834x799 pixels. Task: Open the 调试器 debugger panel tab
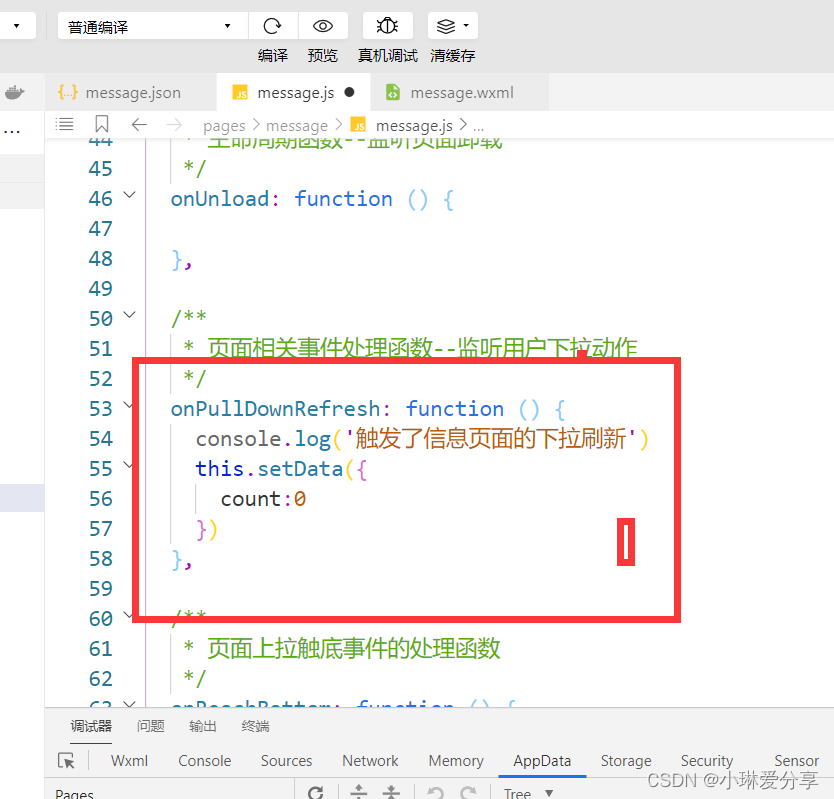tap(91, 726)
